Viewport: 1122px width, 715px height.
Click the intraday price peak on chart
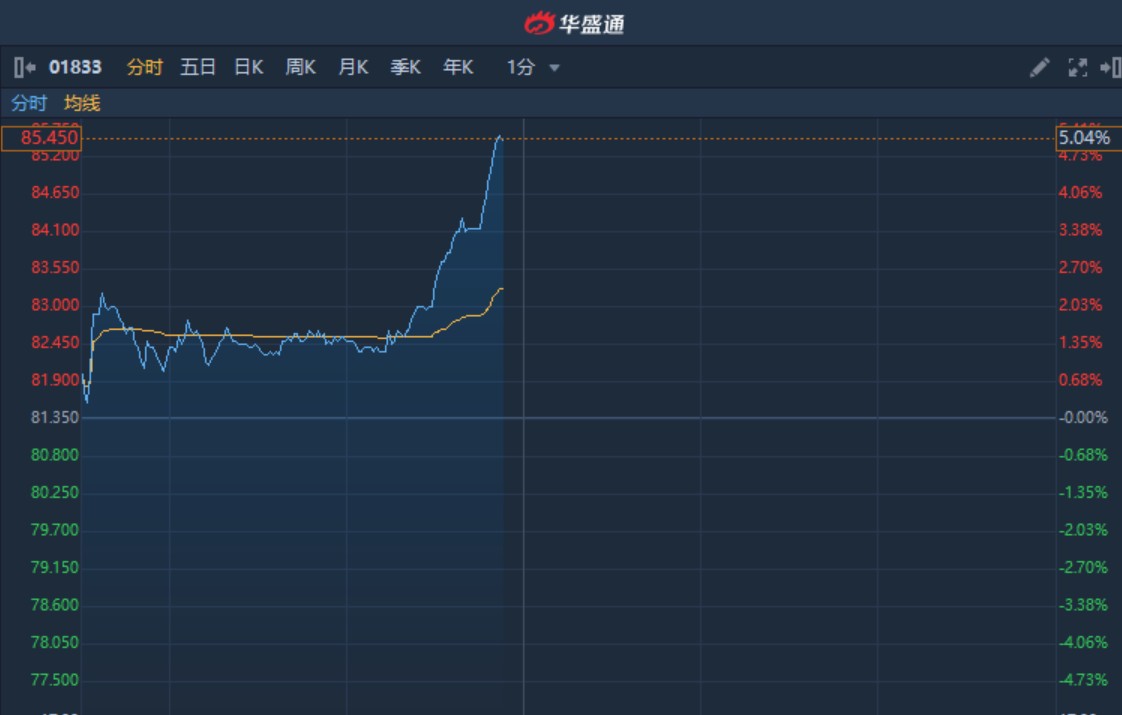(499, 136)
